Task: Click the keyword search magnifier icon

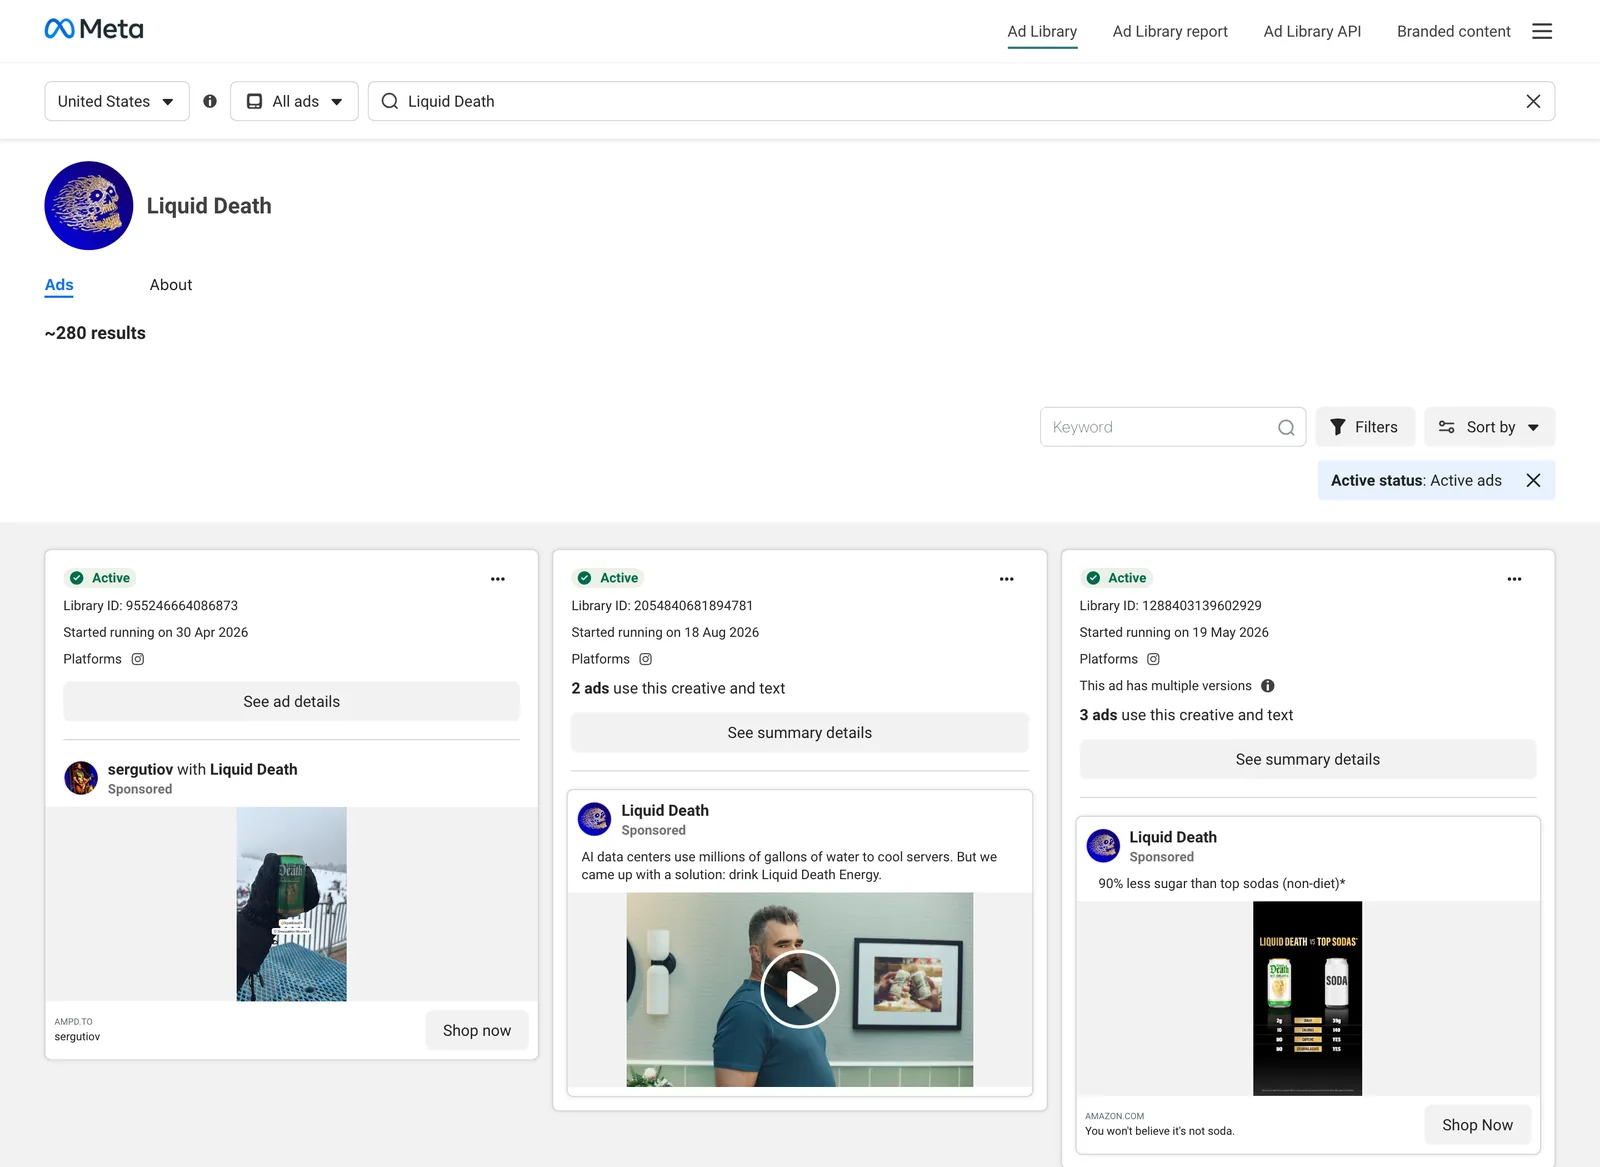Action: click(1286, 427)
